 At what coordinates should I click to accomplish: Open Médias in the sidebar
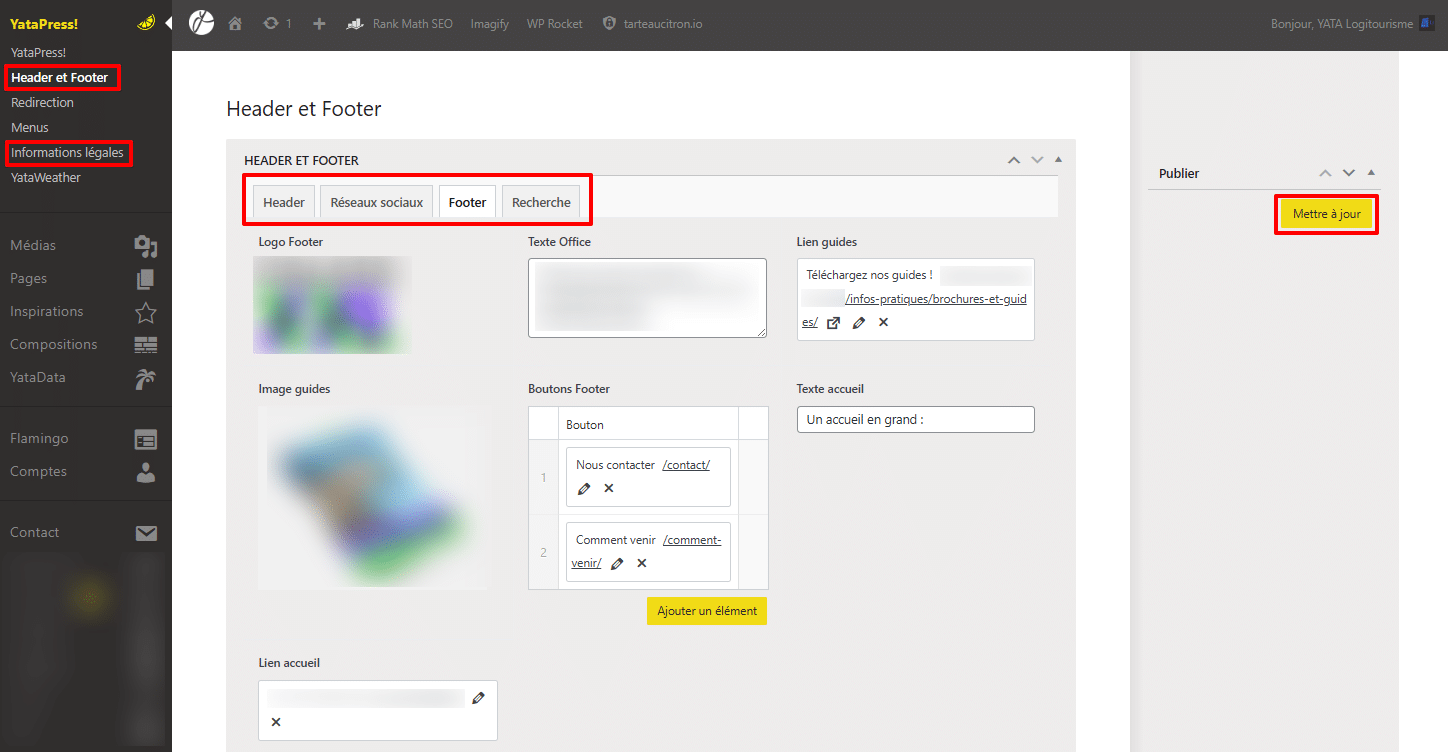[34, 245]
